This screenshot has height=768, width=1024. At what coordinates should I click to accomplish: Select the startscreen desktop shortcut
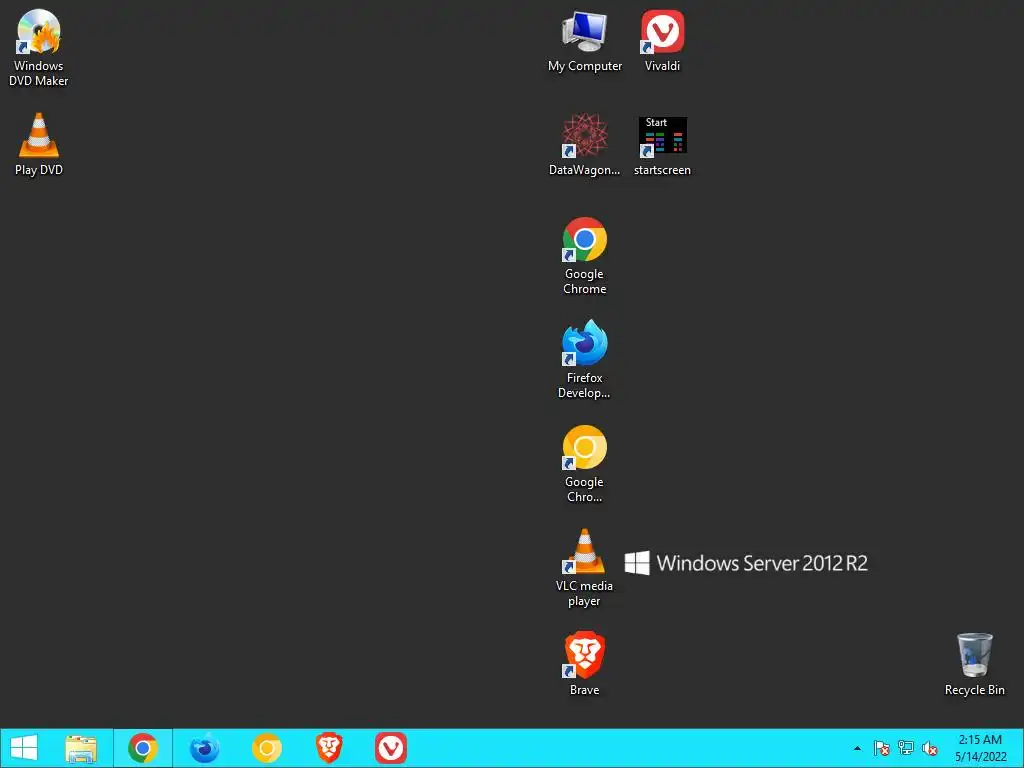[x=662, y=146]
